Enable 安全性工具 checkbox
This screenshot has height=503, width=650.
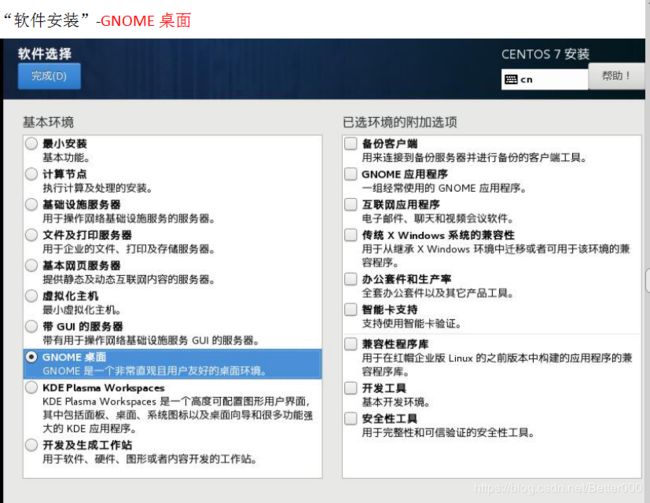coord(351,418)
